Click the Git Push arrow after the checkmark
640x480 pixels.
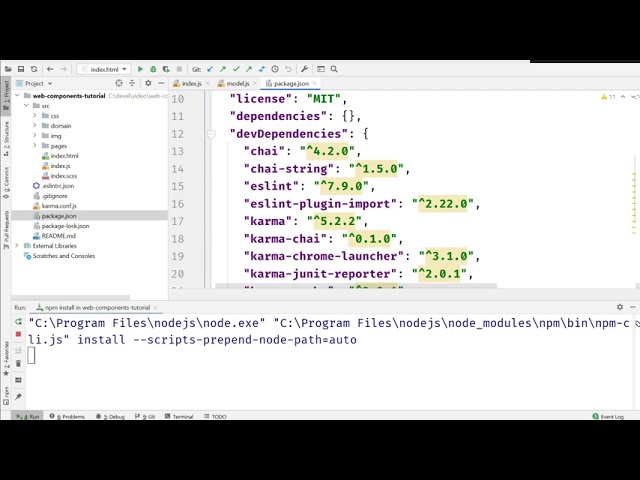(x=249, y=69)
